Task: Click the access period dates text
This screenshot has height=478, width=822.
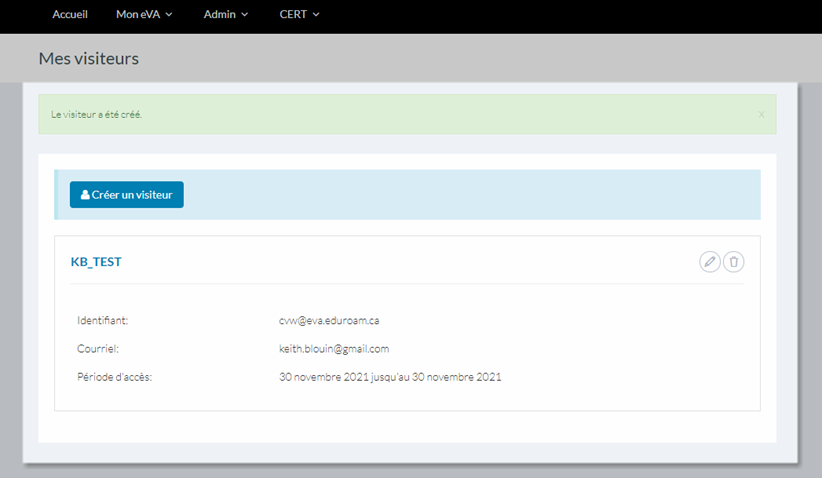Action: tap(390, 377)
